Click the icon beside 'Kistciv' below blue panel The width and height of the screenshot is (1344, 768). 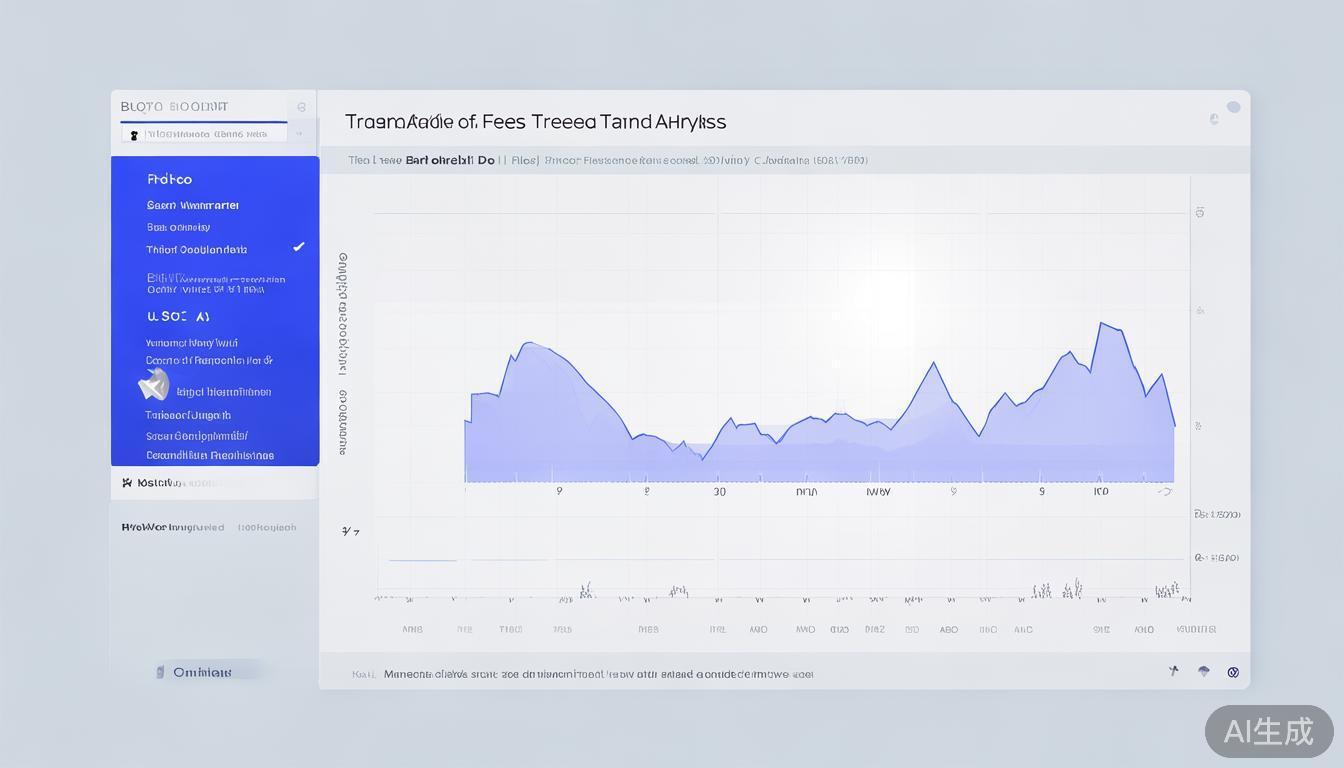(127, 483)
